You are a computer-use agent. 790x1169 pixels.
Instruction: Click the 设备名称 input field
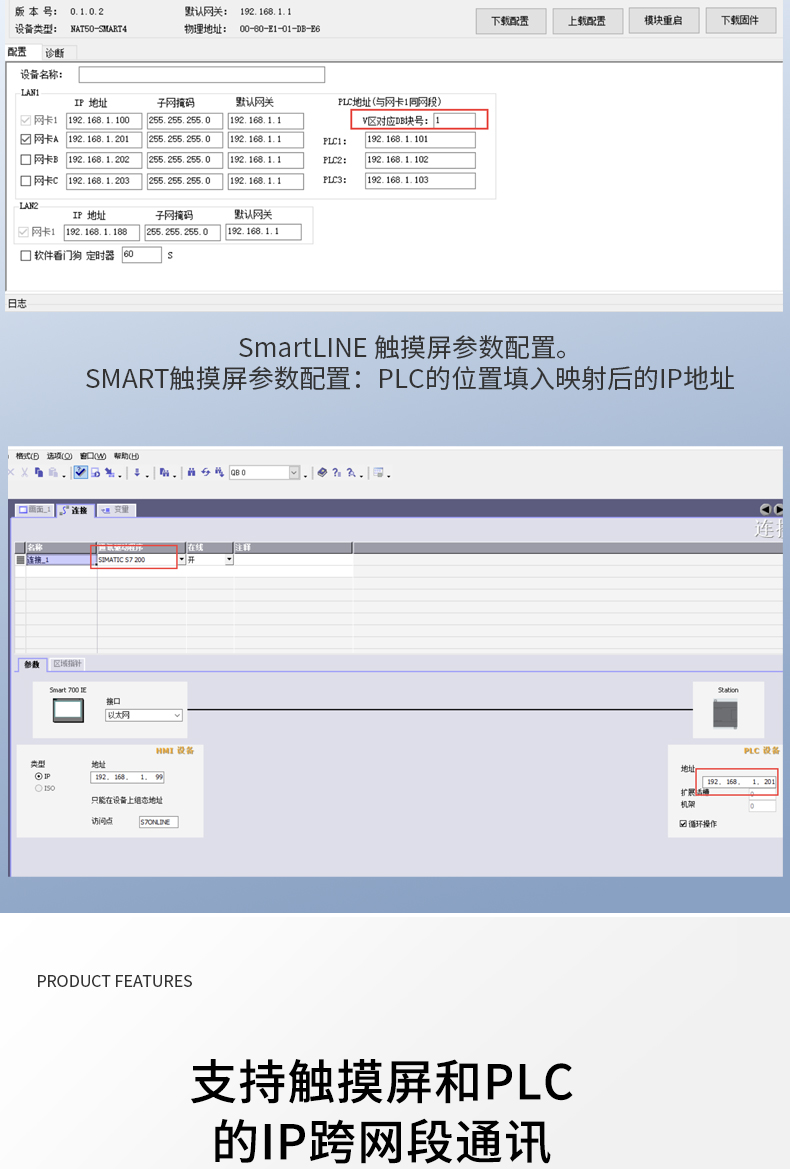(202, 75)
